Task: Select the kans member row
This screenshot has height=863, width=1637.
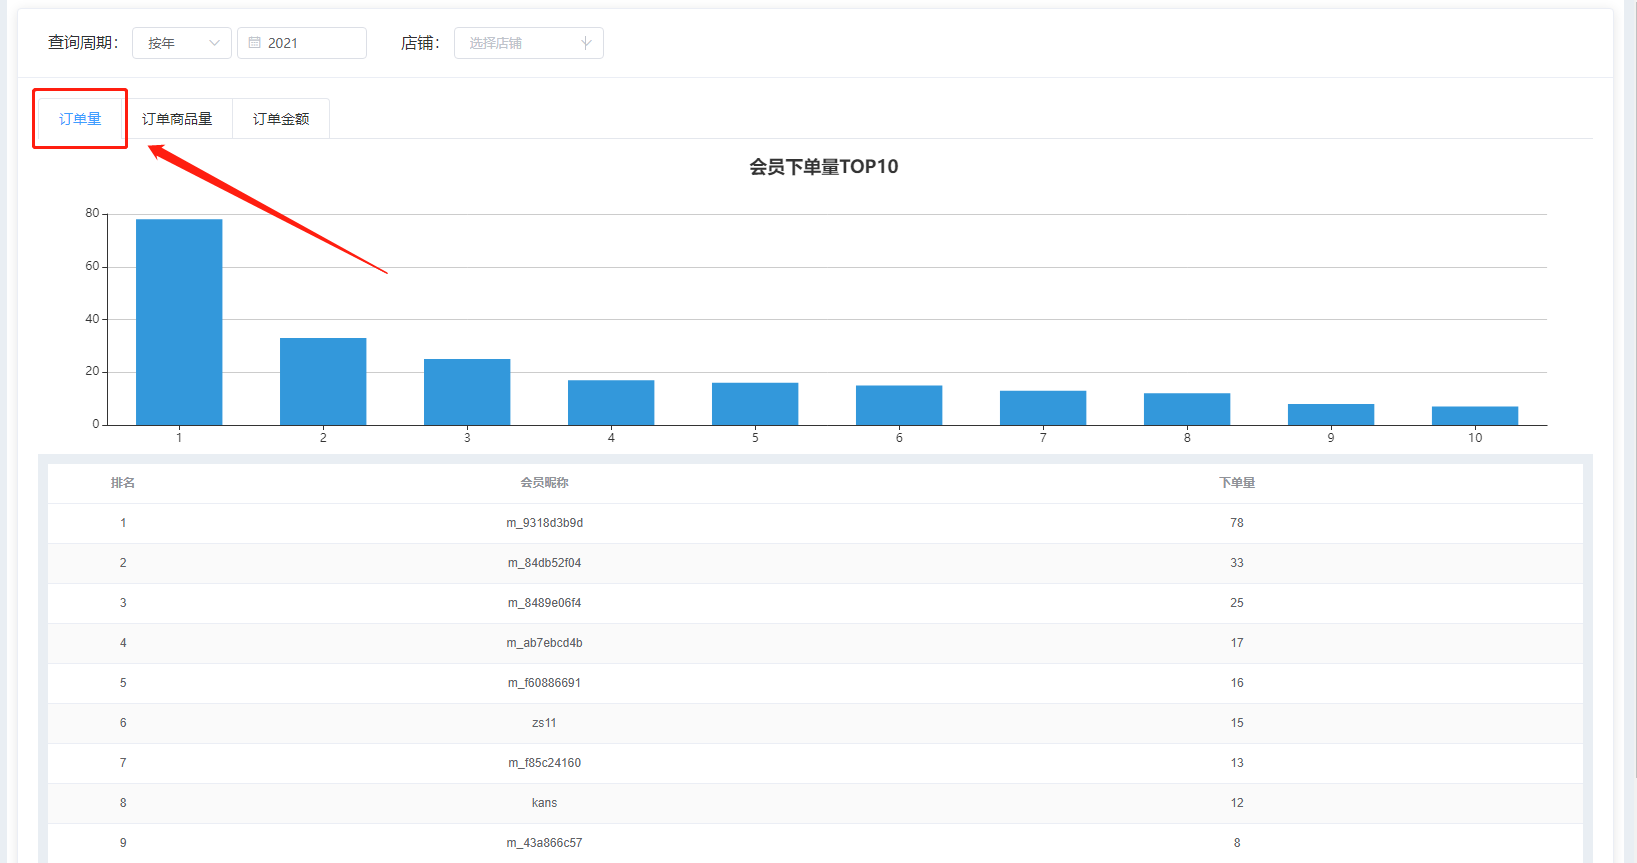Action: pyautogui.click(x=544, y=803)
